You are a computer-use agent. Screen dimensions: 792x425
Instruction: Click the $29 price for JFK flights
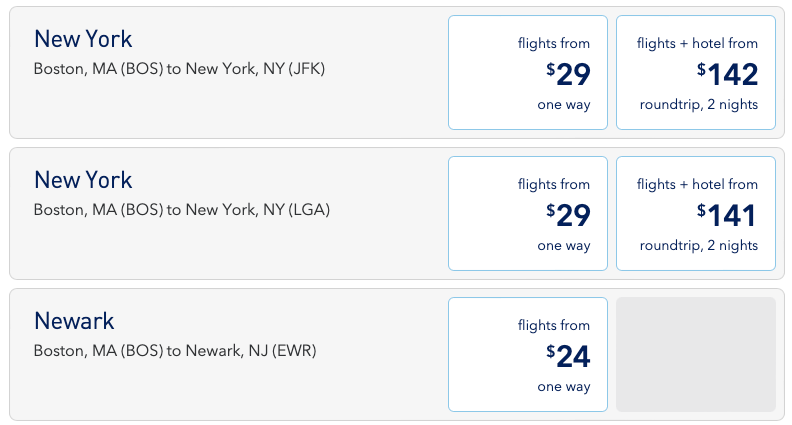click(x=569, y=74)
